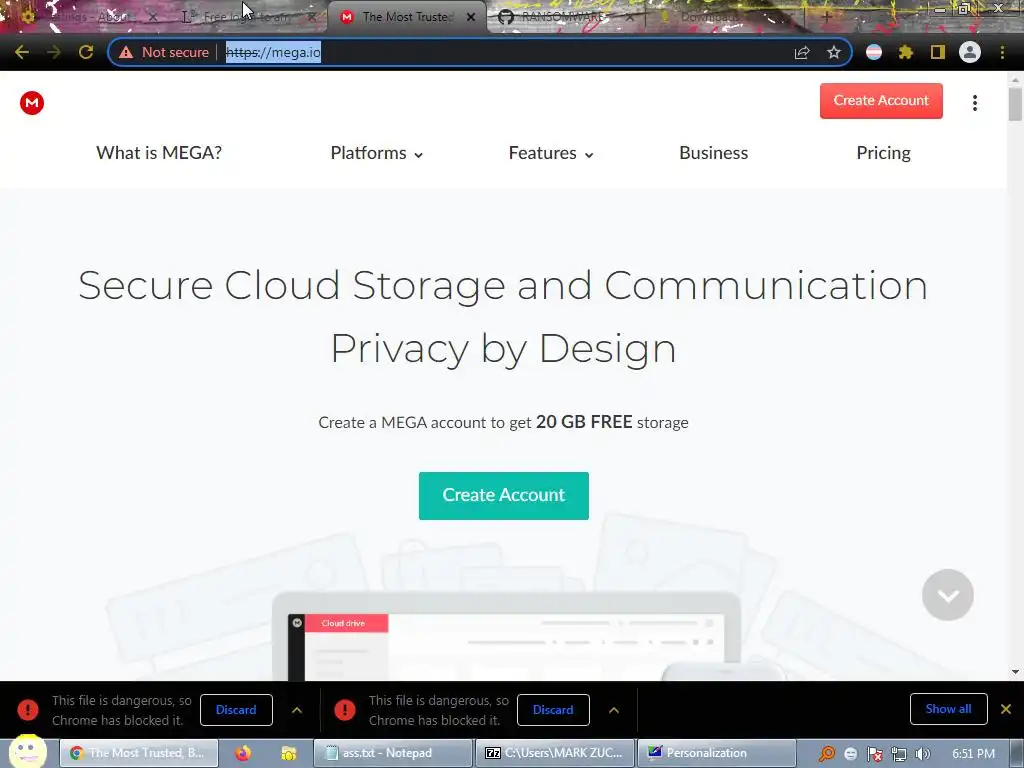The image size is (1024, 768).
Task: Click the share this page icon
Action: coord(802,52)
